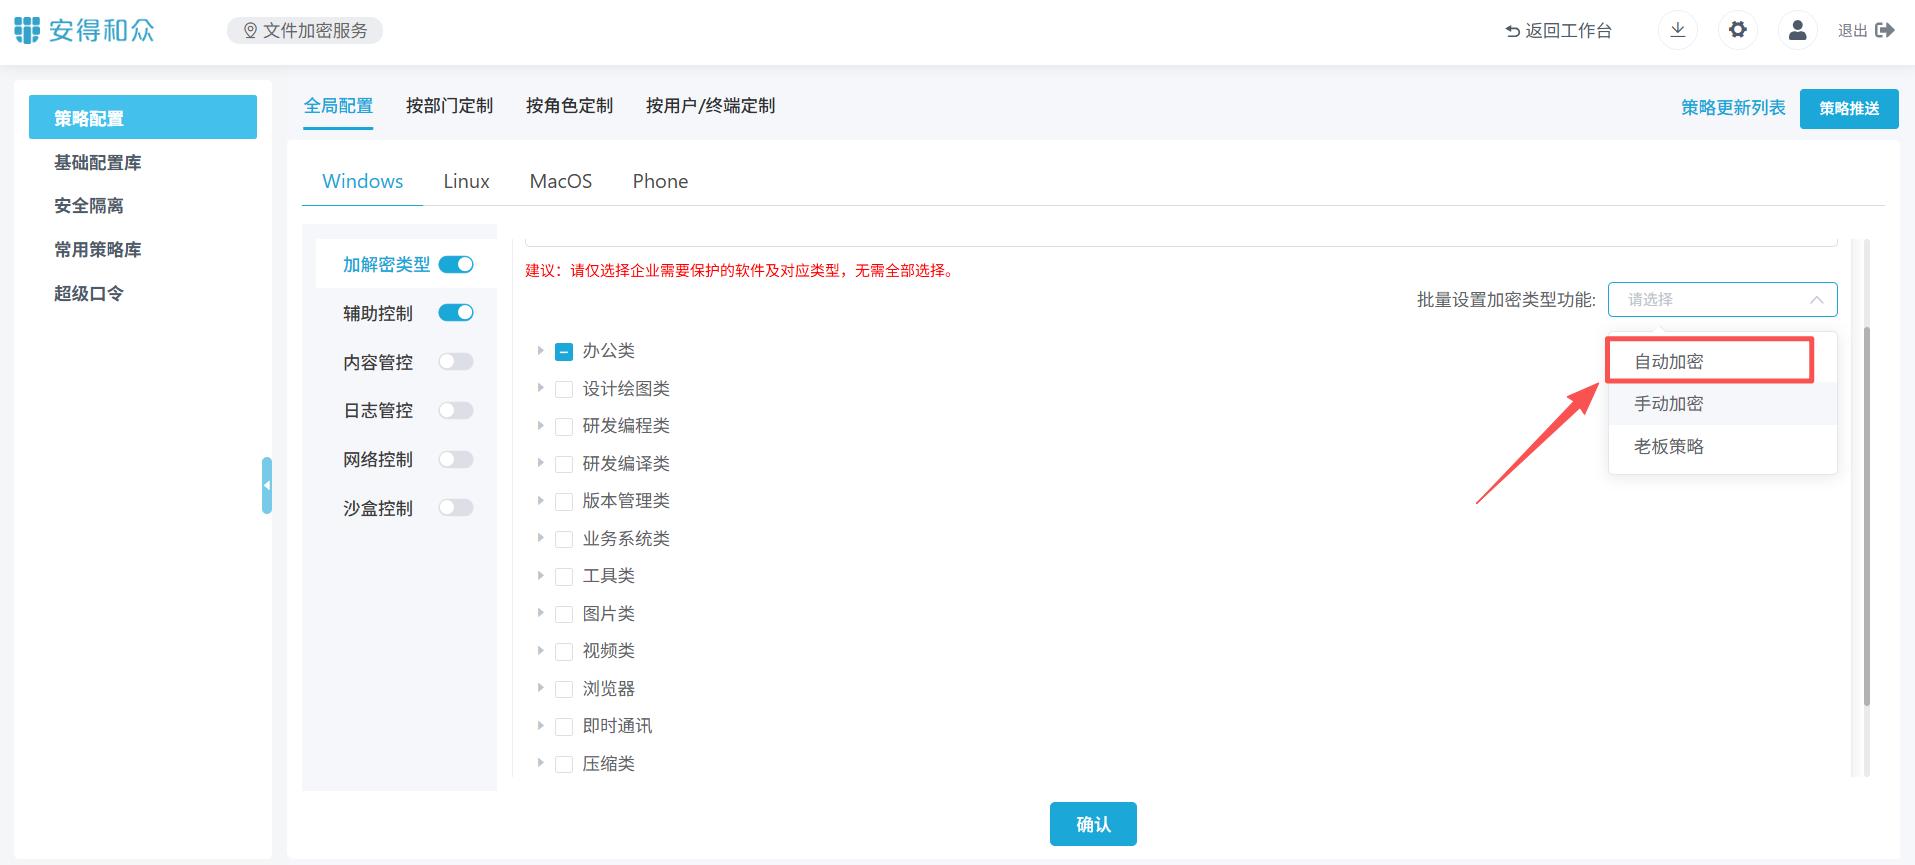Toggle the 加解密类型 switch

(456, 264)
